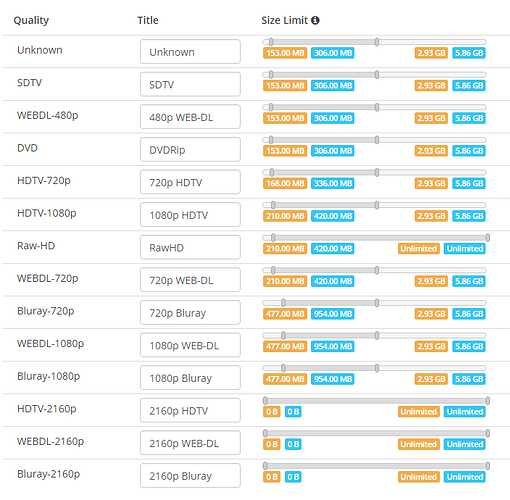Image resolution: width=510 pixels, height=500 pixels.
Task: Select the DVDRip title text box
Action: click(x=190, y=150)
